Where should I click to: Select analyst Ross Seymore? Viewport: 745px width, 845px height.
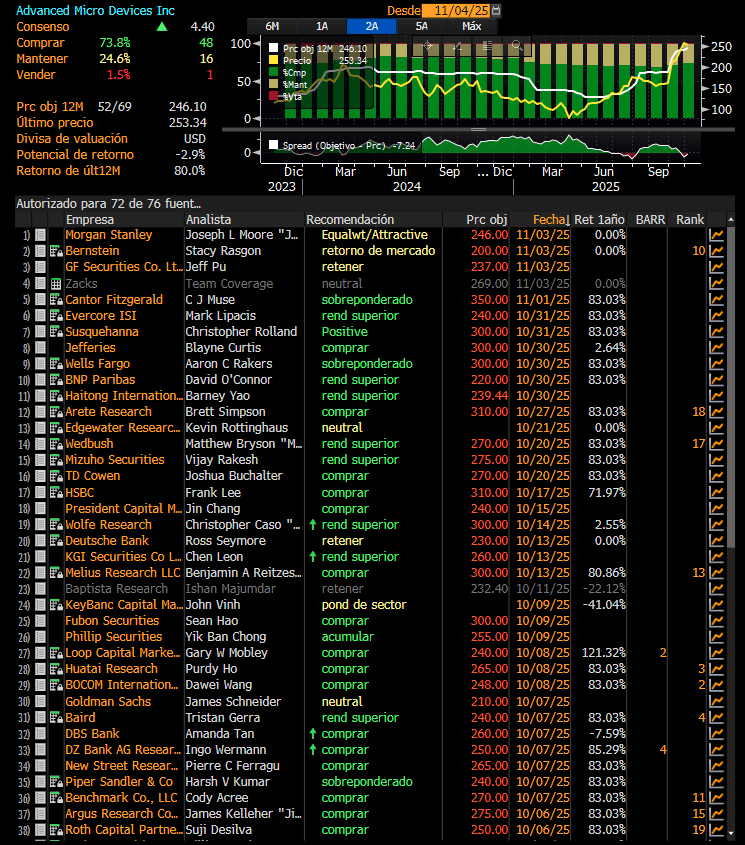coord(225,541)
